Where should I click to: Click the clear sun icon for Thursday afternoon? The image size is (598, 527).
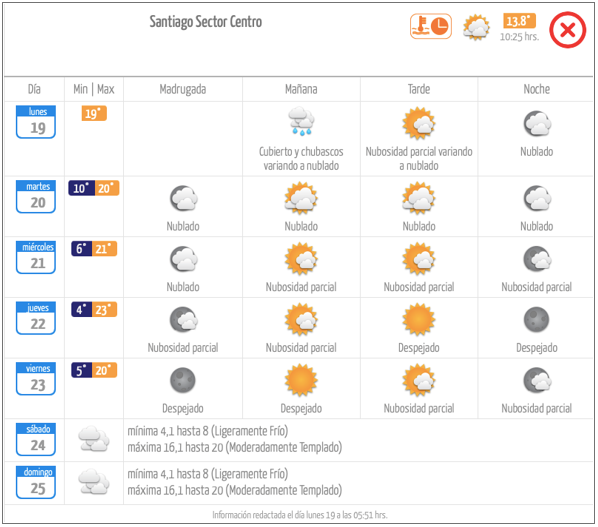pos(419,319)
